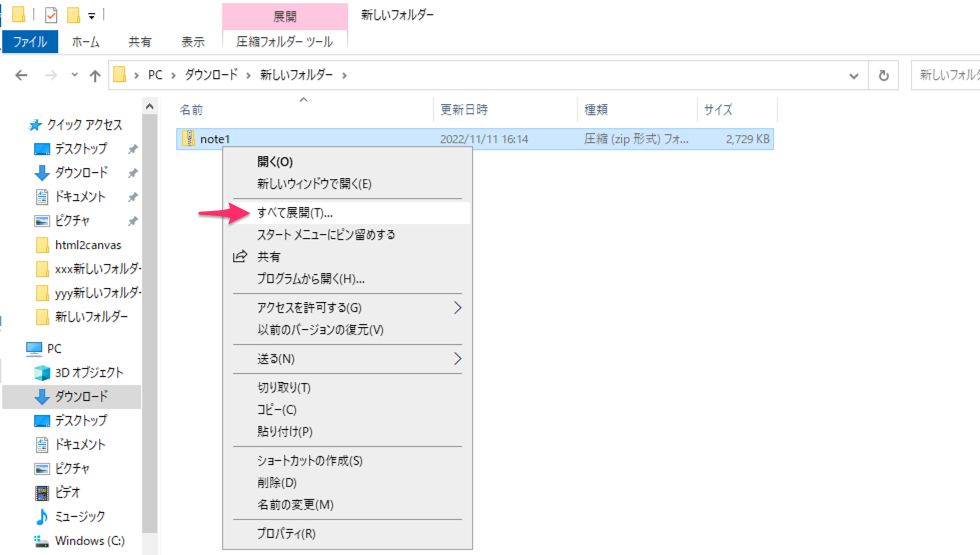980x555 pixels.
Task: Go up one folder level arrow
Action: tap(95, 75)
